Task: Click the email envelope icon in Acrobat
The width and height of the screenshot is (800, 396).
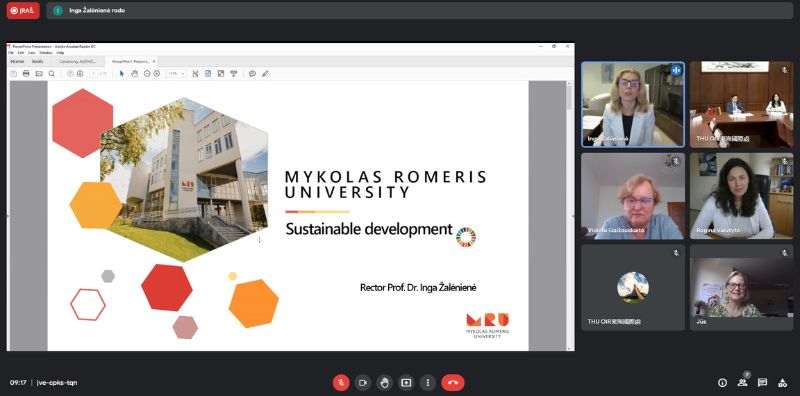Action: [39, 73]
